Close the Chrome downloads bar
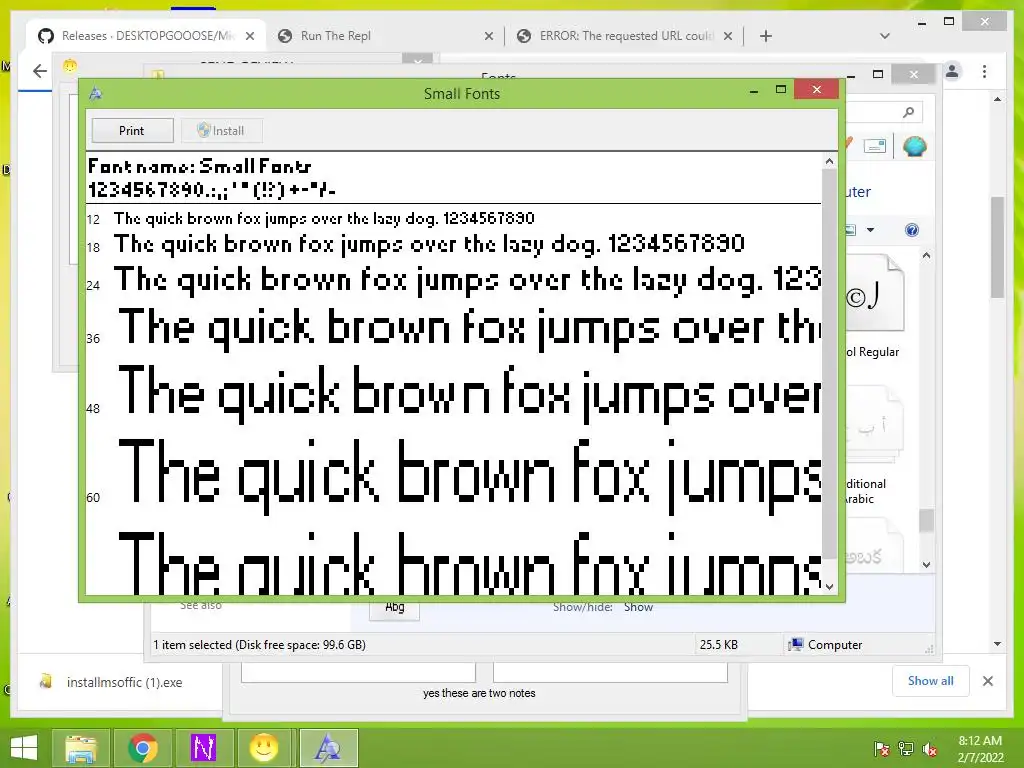The width and height of the screenshot is (1024, 768). pos(987,681)
